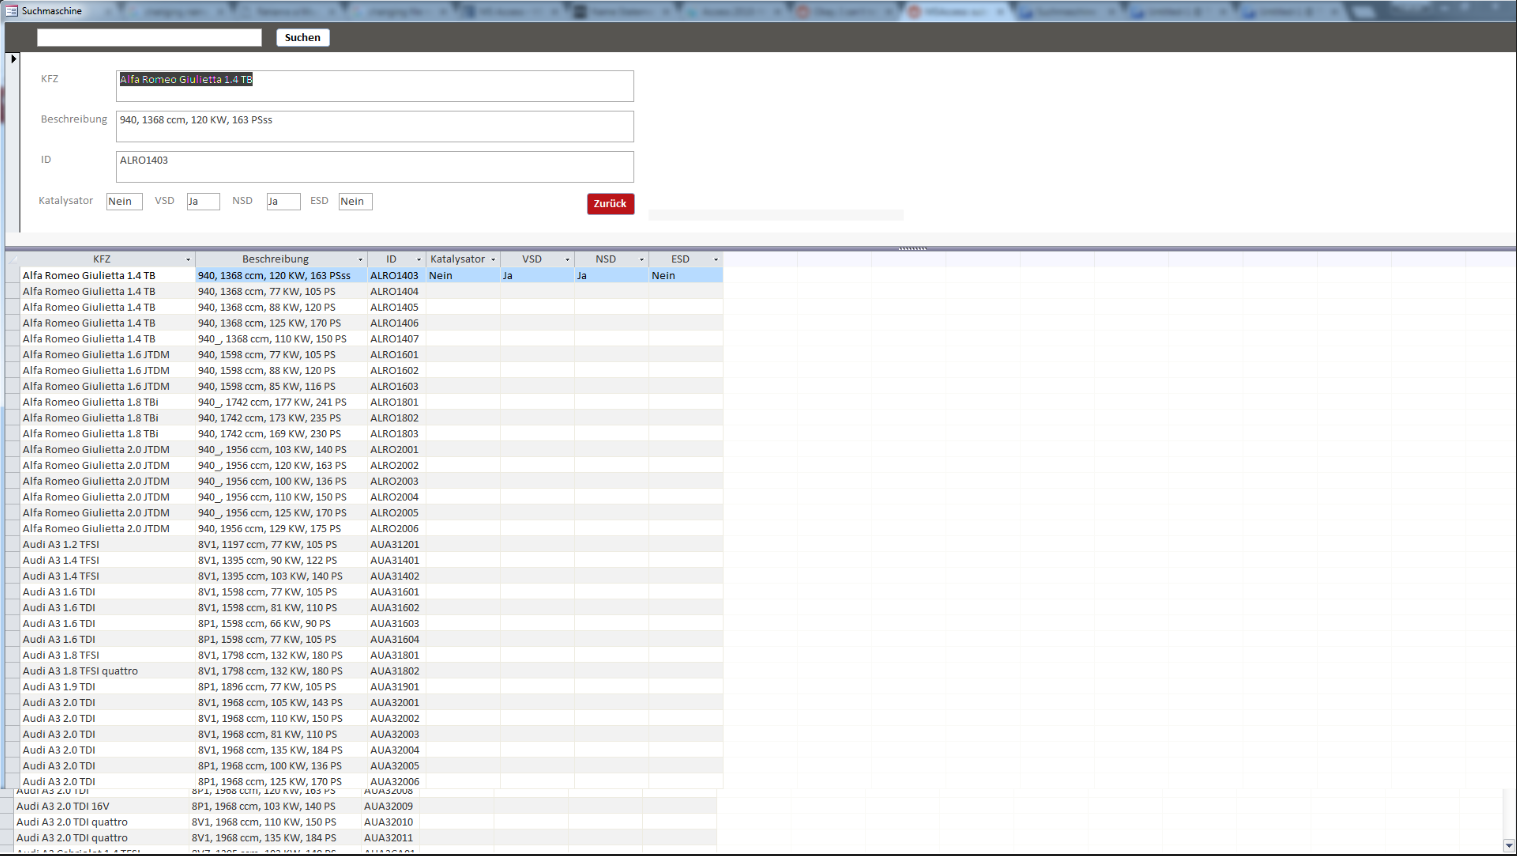Open the KFZ column filter dropdown
The width and height of the screenshot is (1517, 856).
(188, 260)
